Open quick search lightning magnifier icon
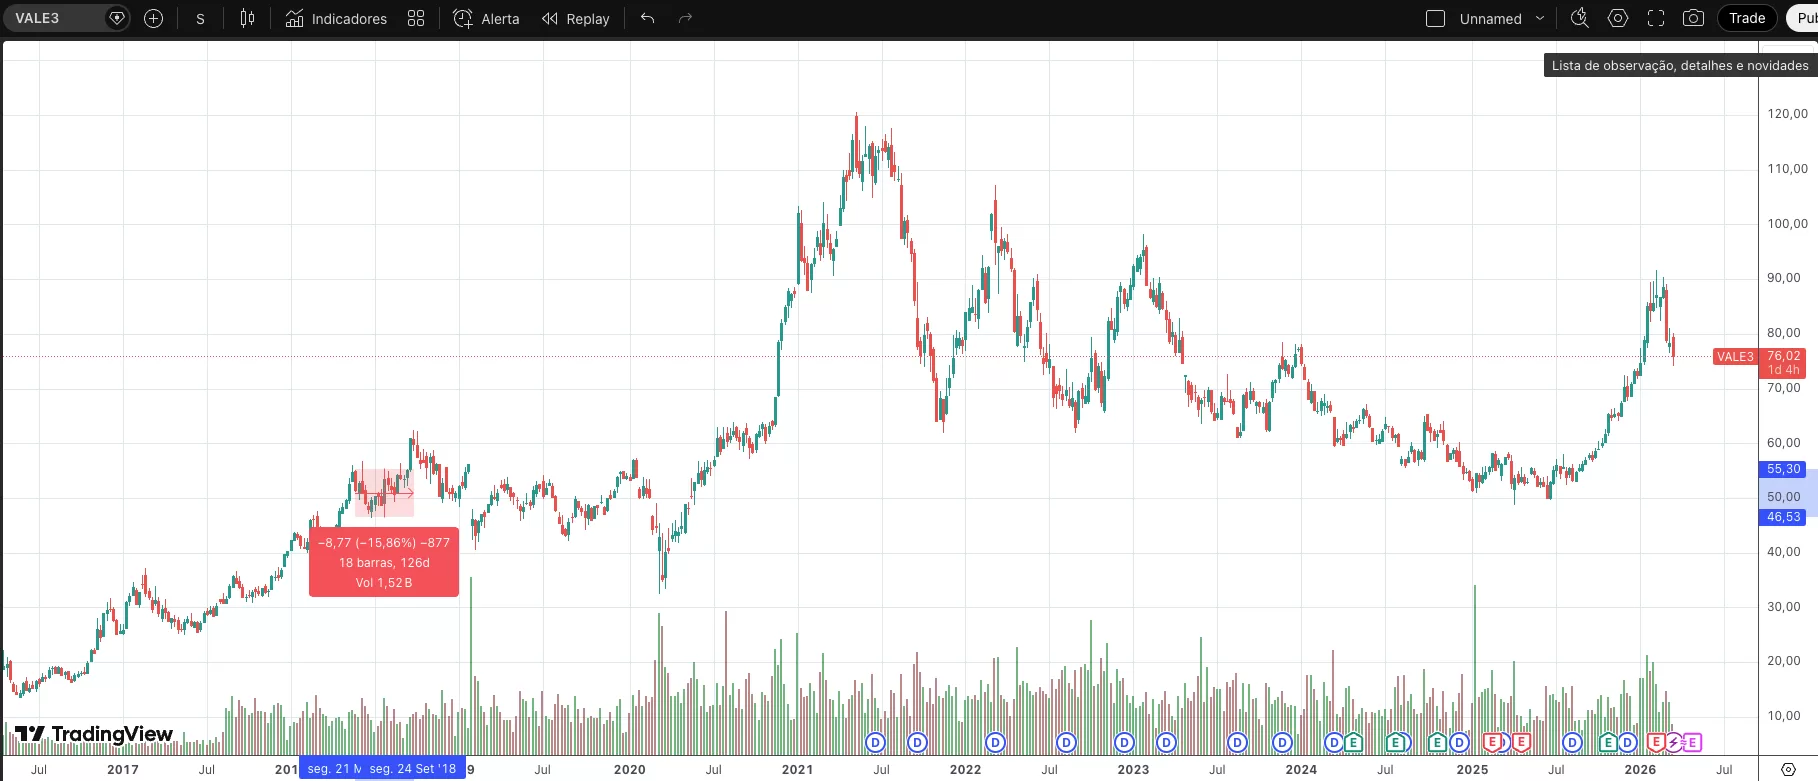The image size is (1818, 781). click(1580, 18)
